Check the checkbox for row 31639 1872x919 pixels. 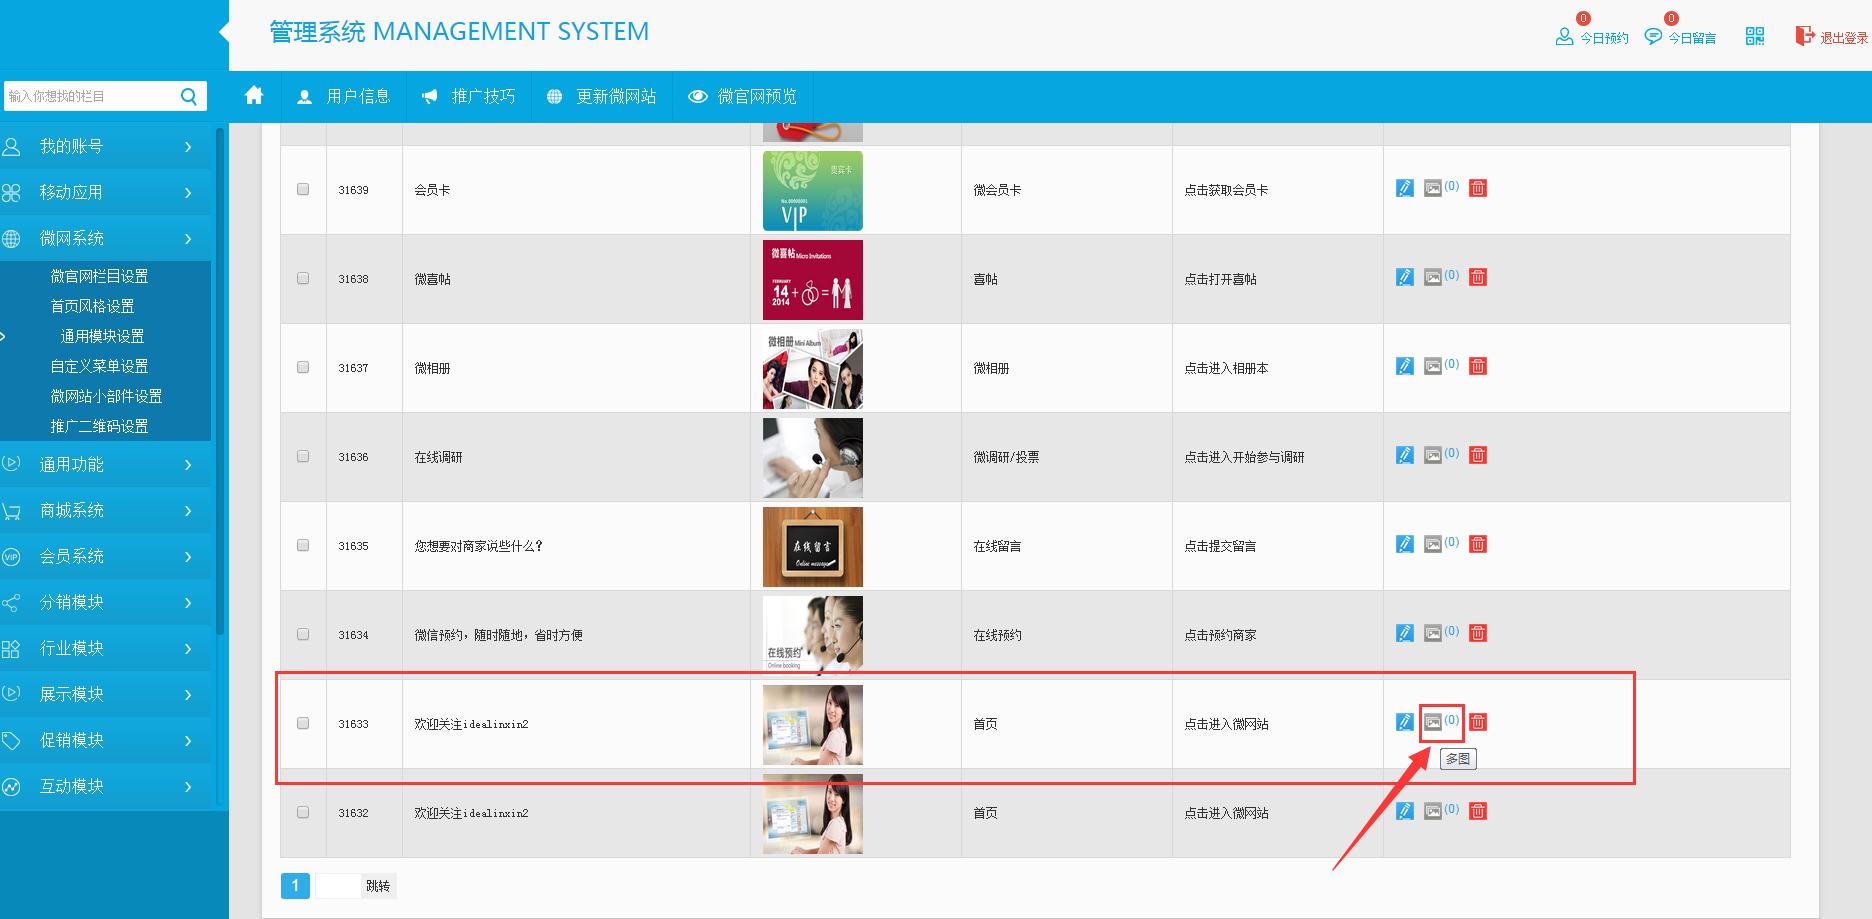coord(303,189)
